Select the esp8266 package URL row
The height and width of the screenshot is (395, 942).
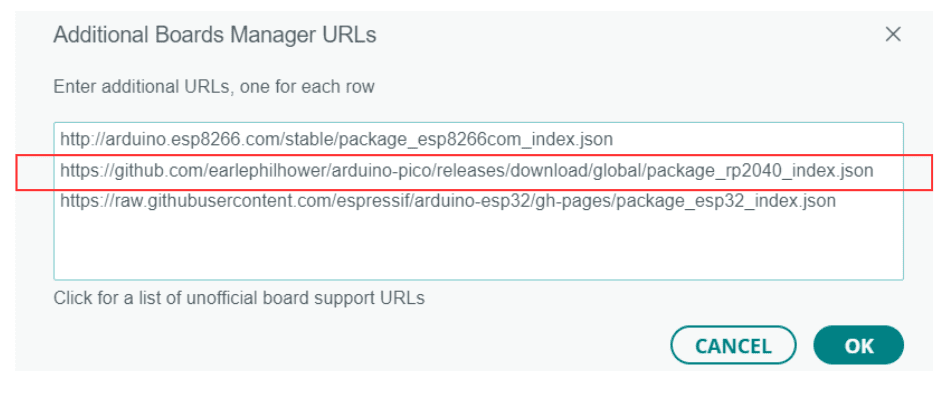tap(478, 139)
